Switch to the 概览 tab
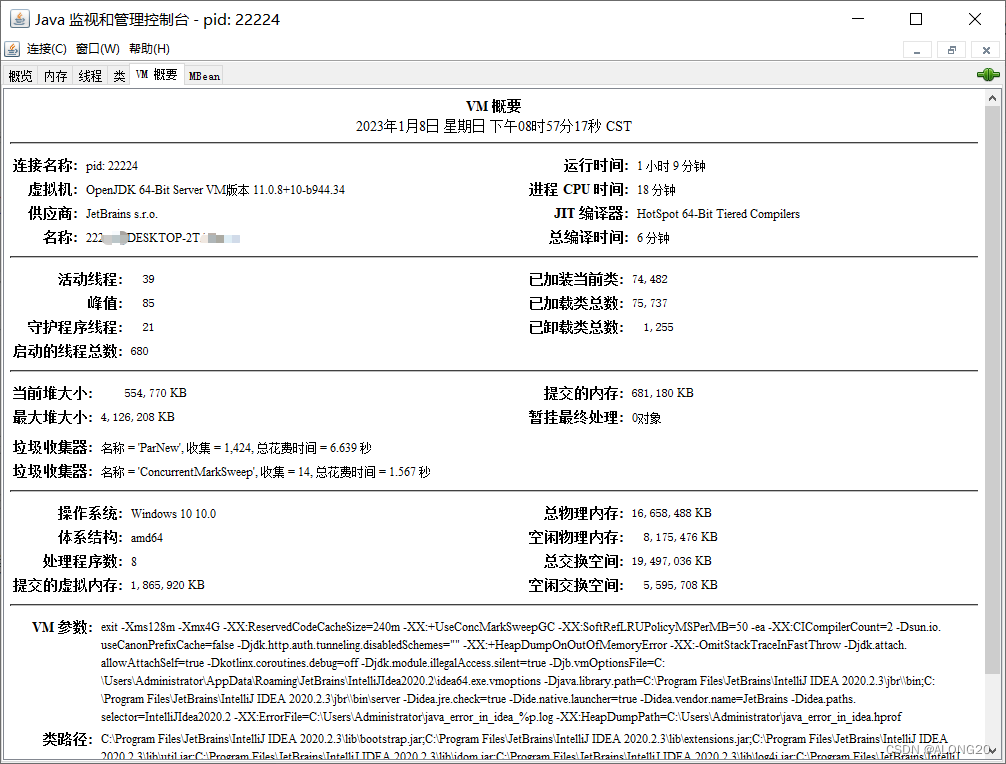The width and height of the screenshot is (1006, 764). [21, 76]
